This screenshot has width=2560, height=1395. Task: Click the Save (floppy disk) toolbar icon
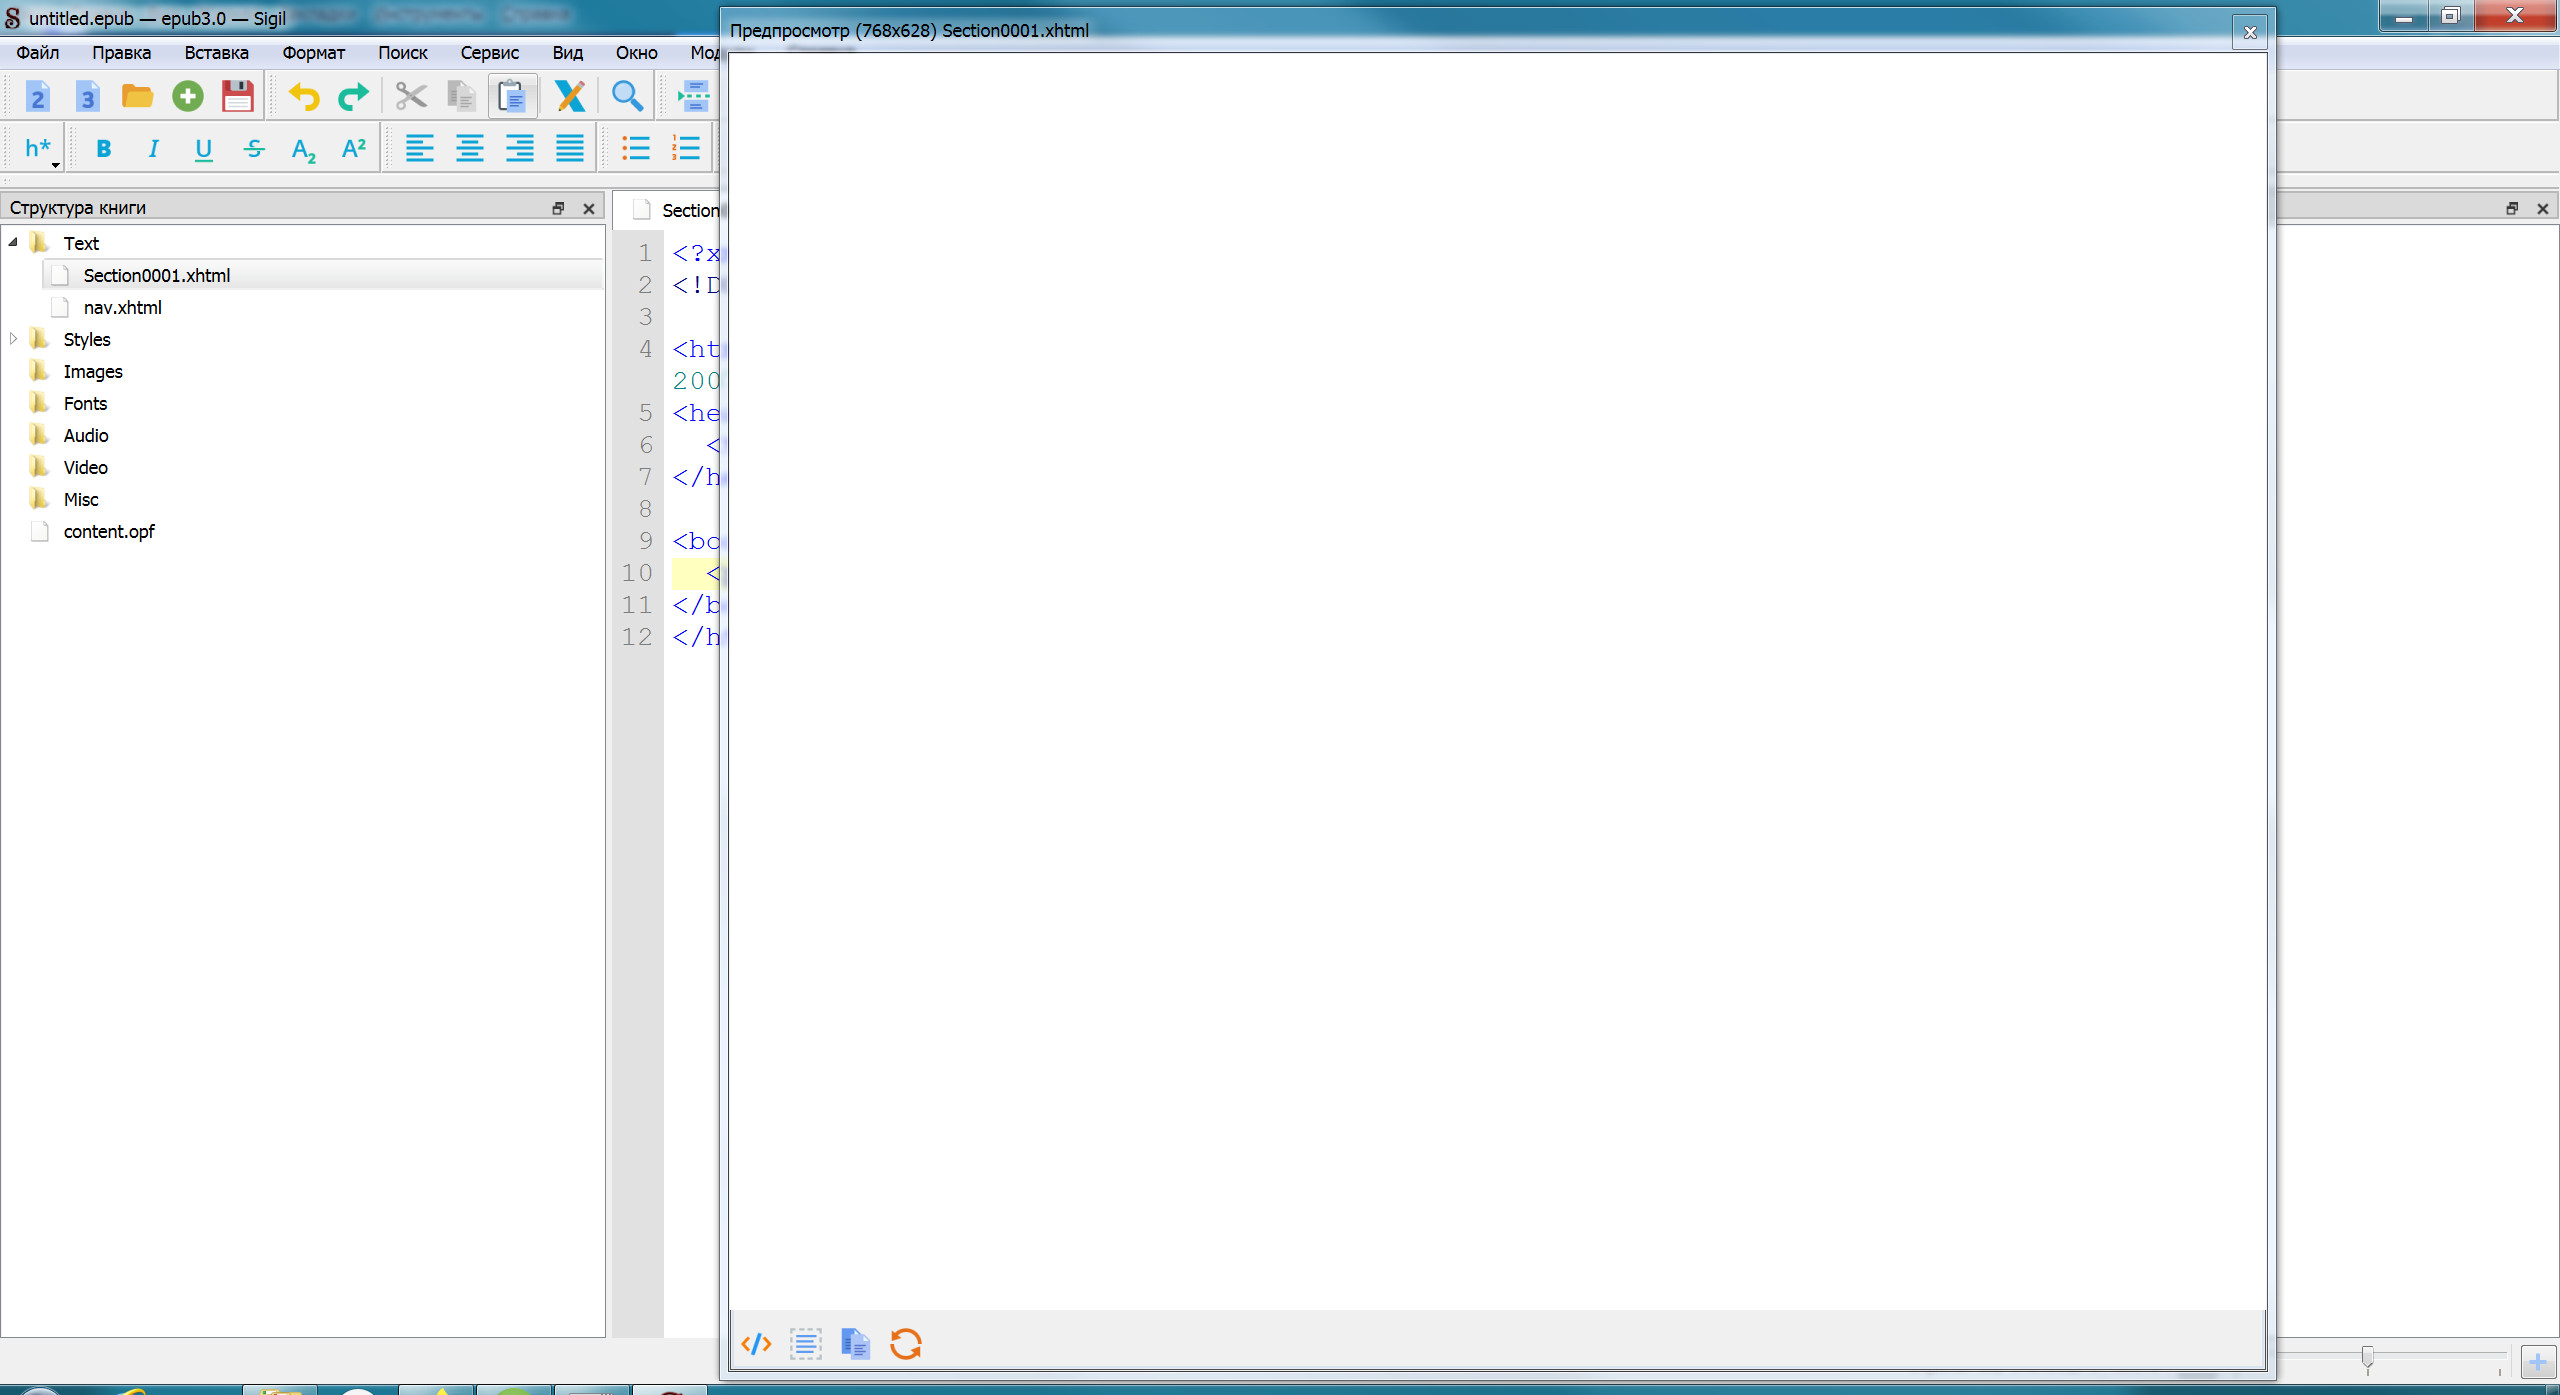coord(237,96)
